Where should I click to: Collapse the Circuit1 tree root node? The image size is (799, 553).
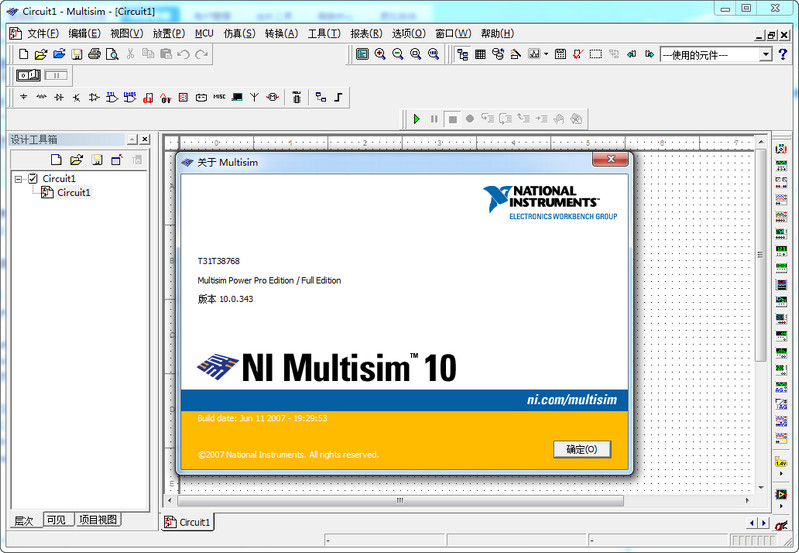[19, 179]
